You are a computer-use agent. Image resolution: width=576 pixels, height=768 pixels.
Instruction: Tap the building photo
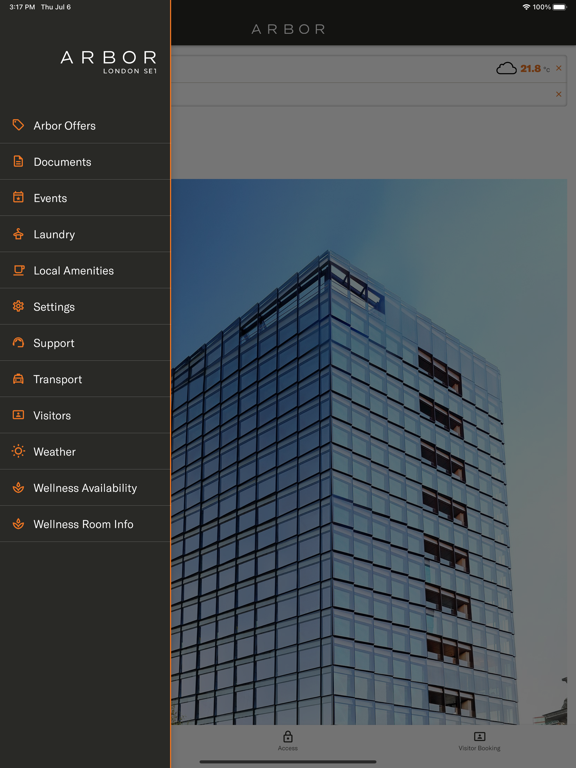click(x=369, y=452)
